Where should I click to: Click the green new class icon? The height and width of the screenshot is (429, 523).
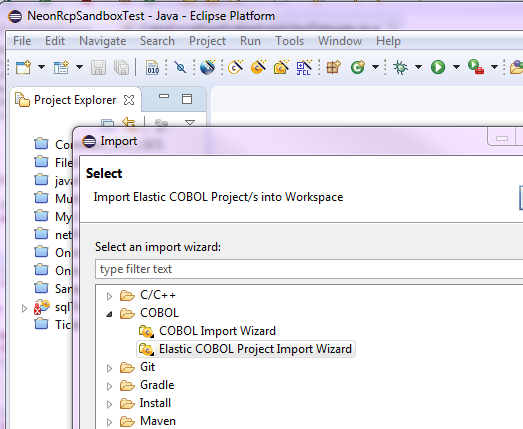358,67
